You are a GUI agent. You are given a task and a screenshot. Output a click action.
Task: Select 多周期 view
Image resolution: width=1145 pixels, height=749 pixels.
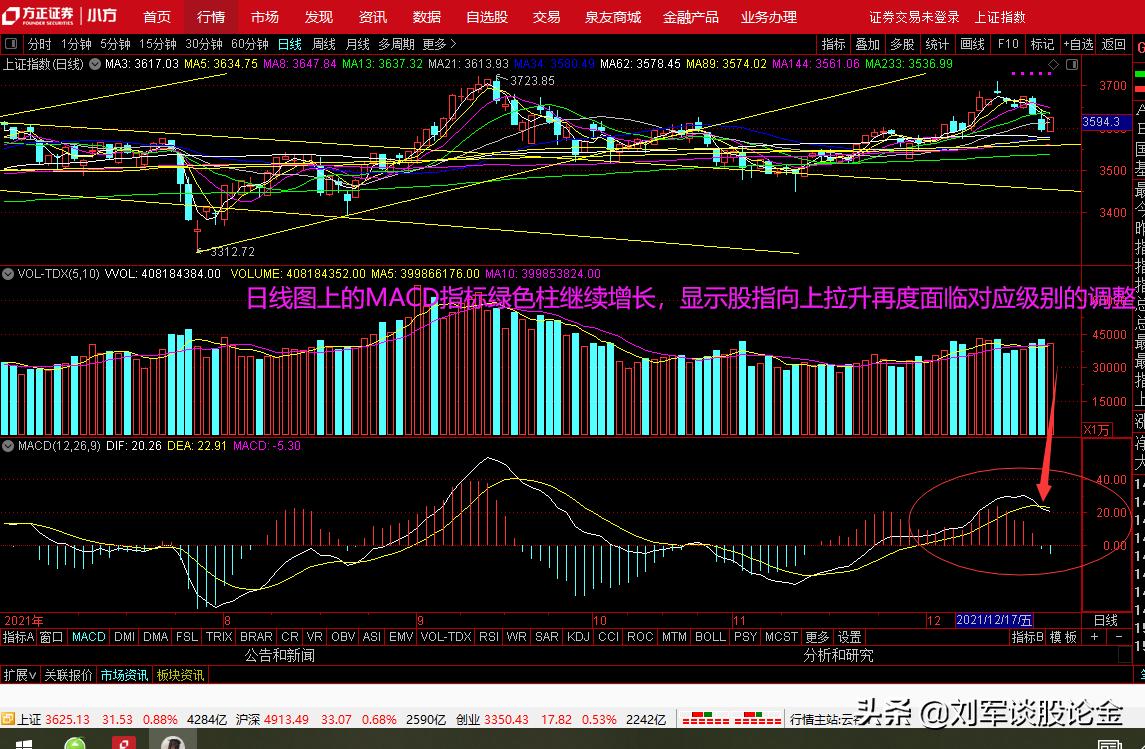coord(396,45)
